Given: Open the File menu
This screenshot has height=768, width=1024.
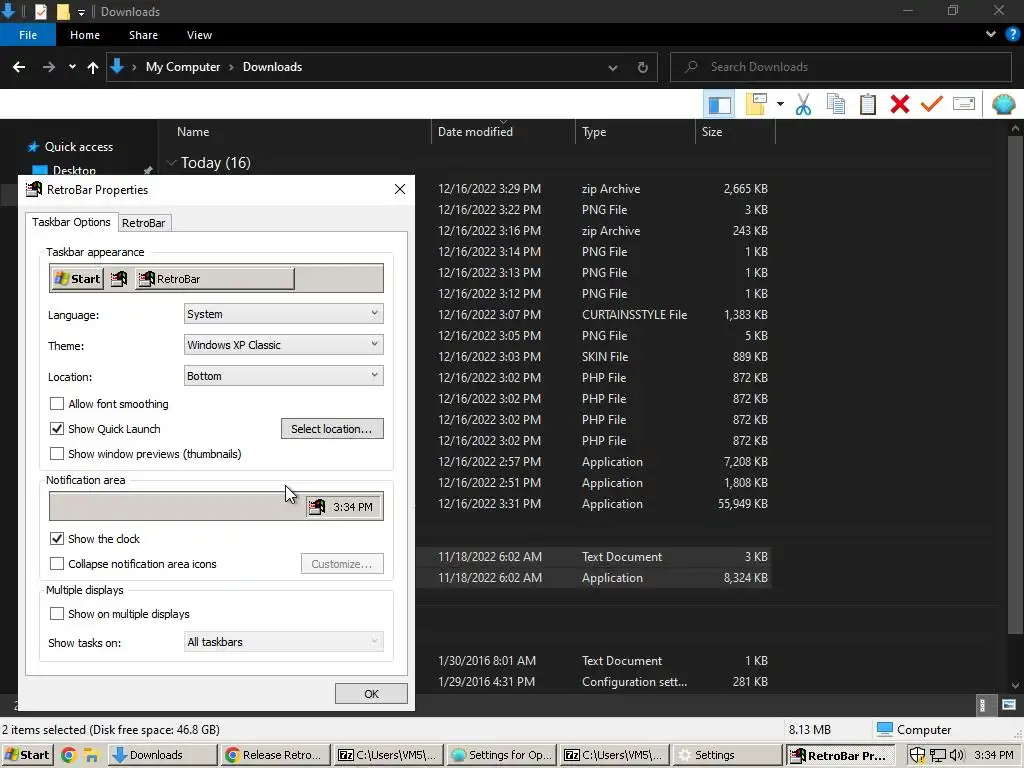Looking at the screenshot, I should 28,35.
